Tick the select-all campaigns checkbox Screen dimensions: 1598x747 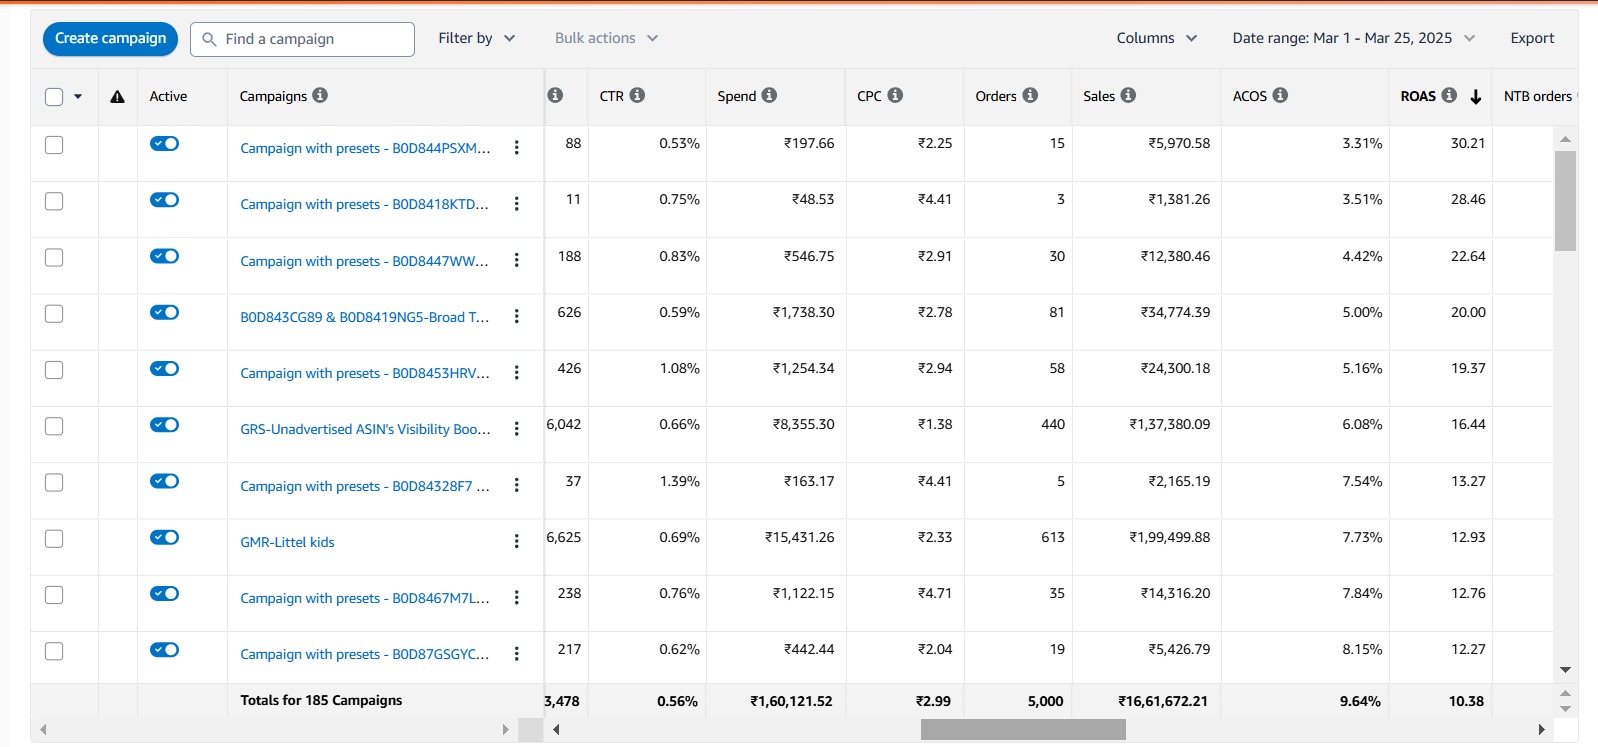54,97
